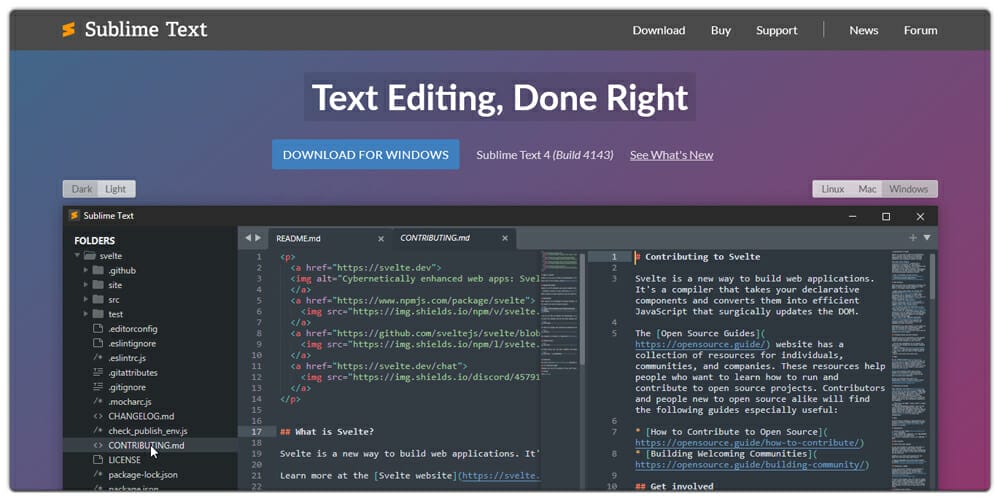Click the test folder icon
The width and height of the screenshot is (1000, 500).
tap(98, 314)
